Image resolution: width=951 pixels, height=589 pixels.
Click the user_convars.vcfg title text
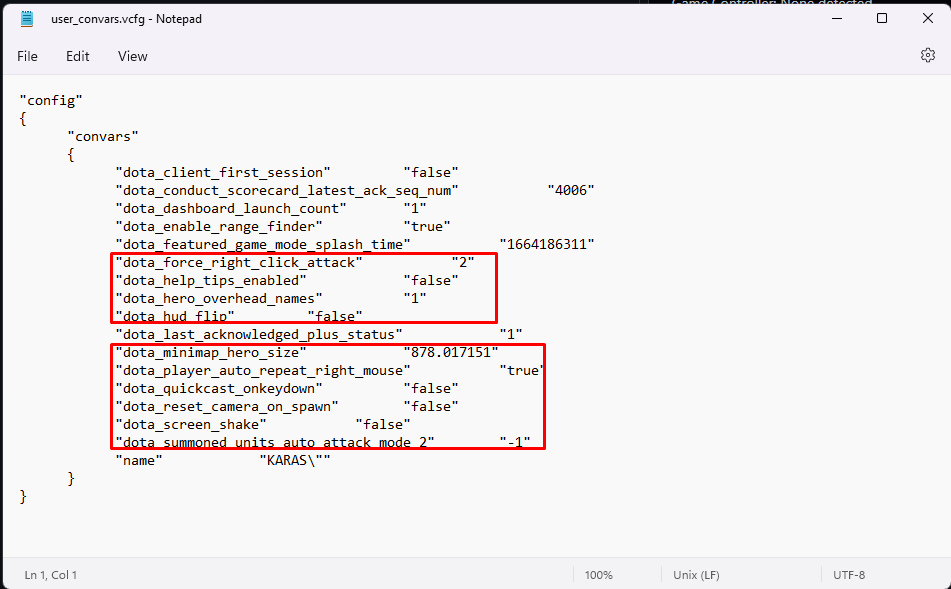click(125, 18)
